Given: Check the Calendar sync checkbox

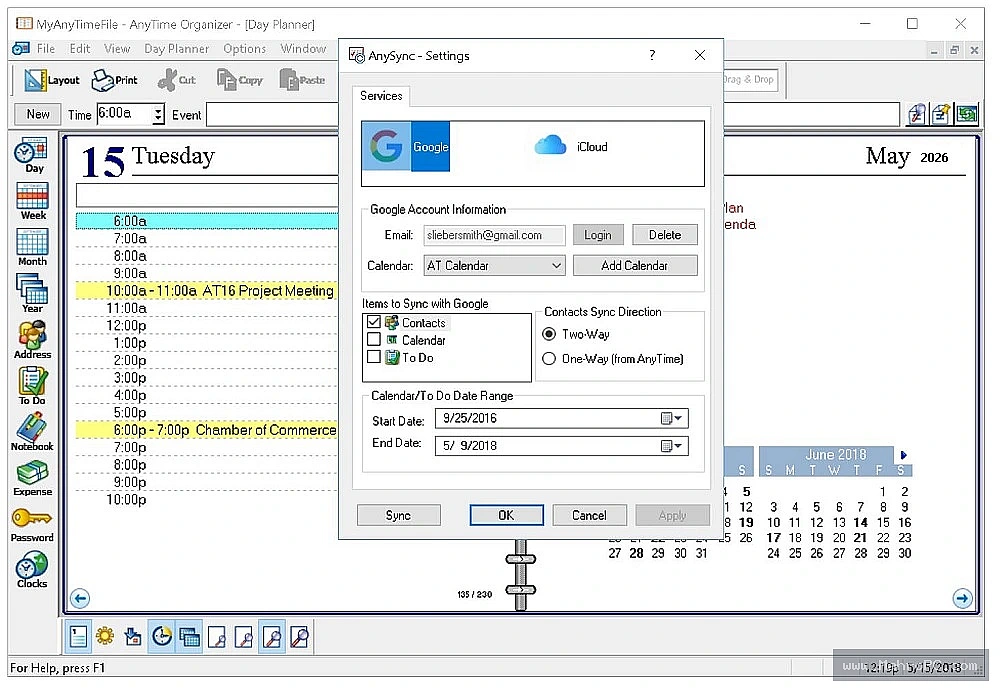Looking at the screenshot, I should coord(374,339).
